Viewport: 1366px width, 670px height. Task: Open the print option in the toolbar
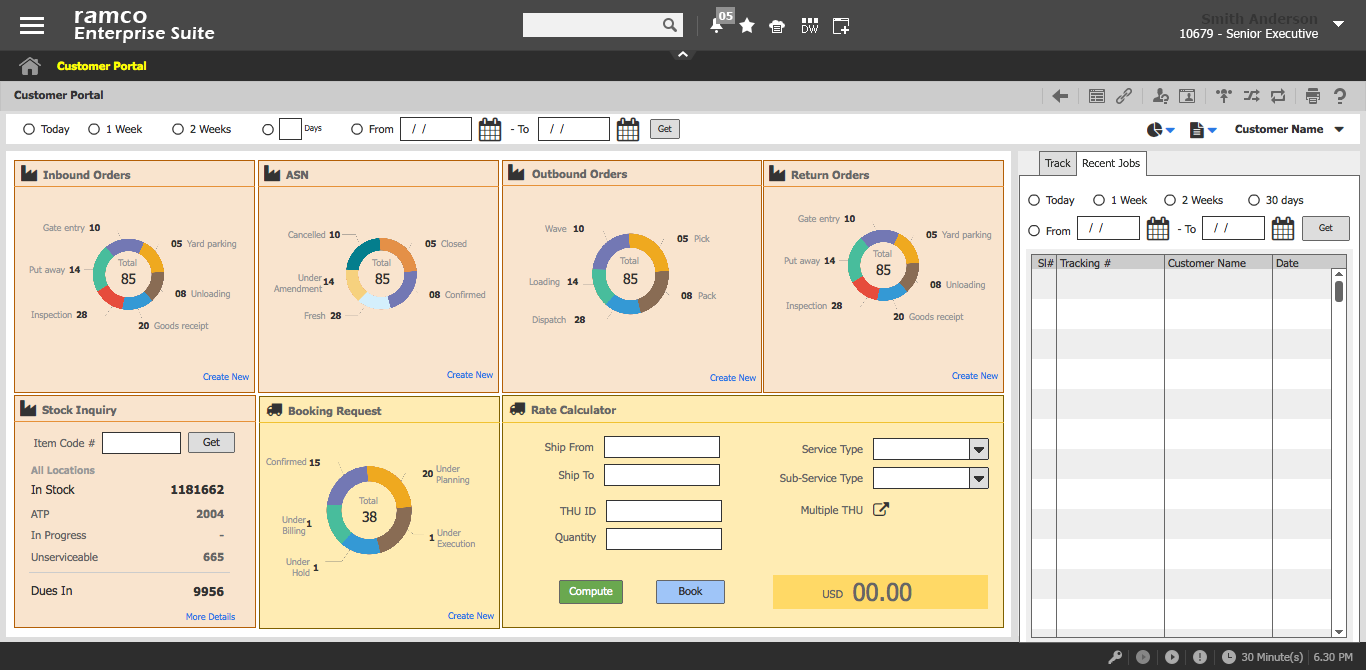[x=1313, y=95]
